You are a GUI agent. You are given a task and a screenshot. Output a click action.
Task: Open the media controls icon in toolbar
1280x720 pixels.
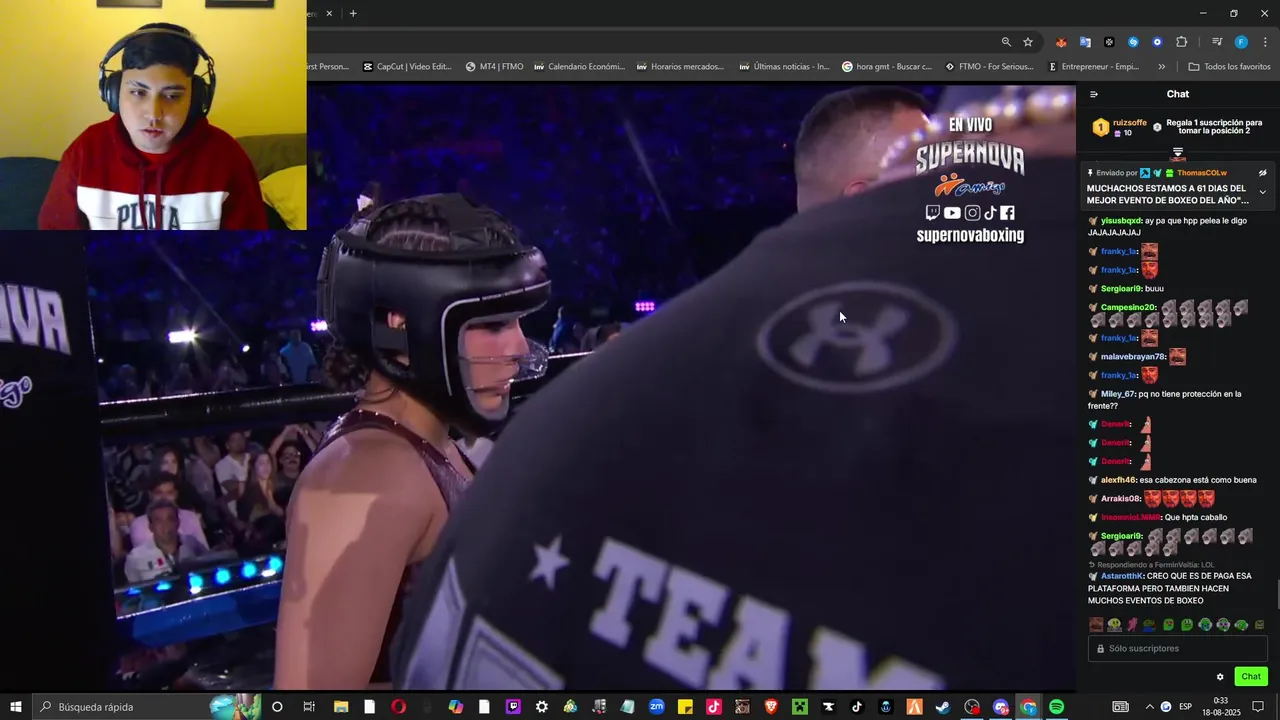click(x=1217, y=42)
